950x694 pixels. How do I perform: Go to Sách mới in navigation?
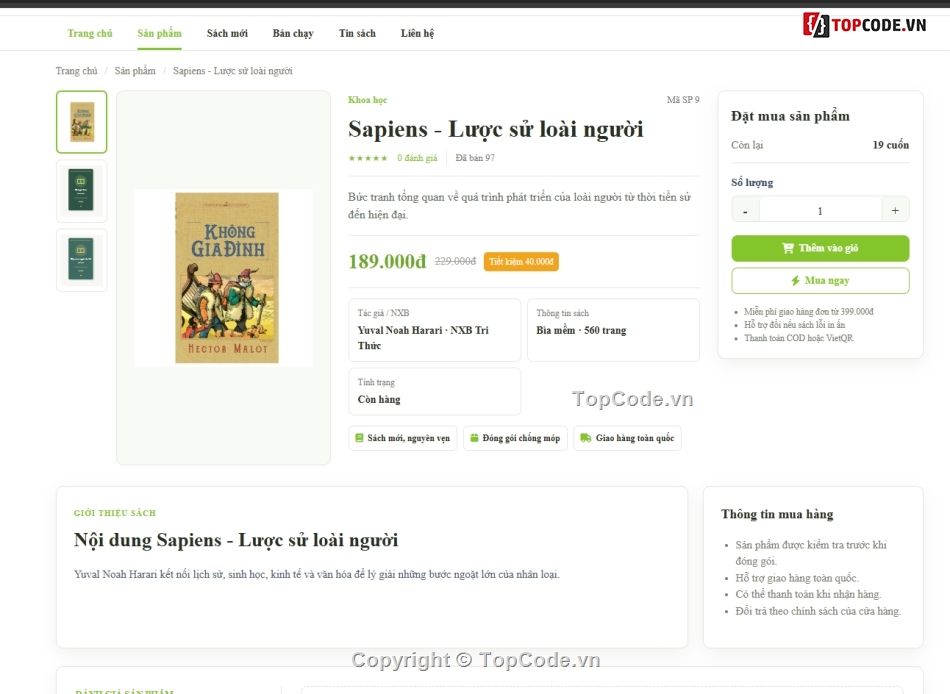click(227, 33)
